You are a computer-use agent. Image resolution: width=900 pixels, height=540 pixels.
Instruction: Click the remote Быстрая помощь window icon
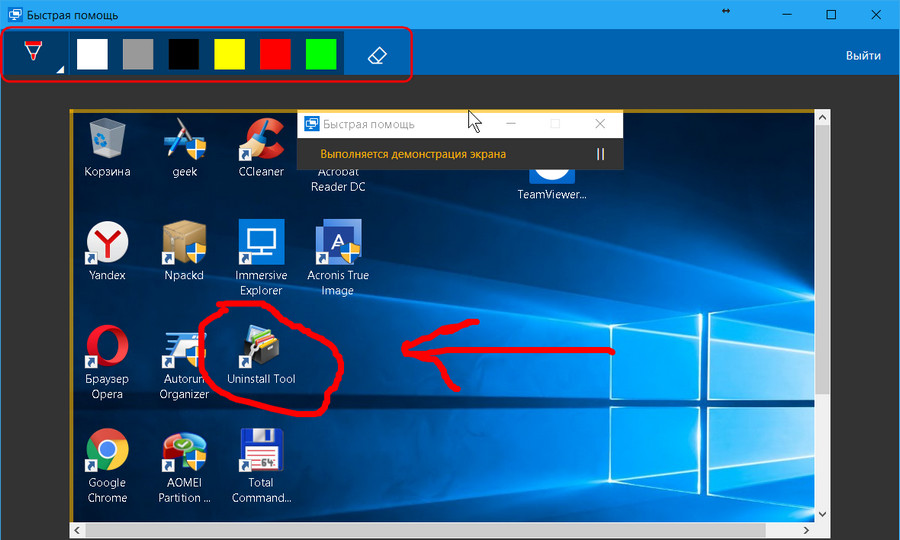coord(312,123)
